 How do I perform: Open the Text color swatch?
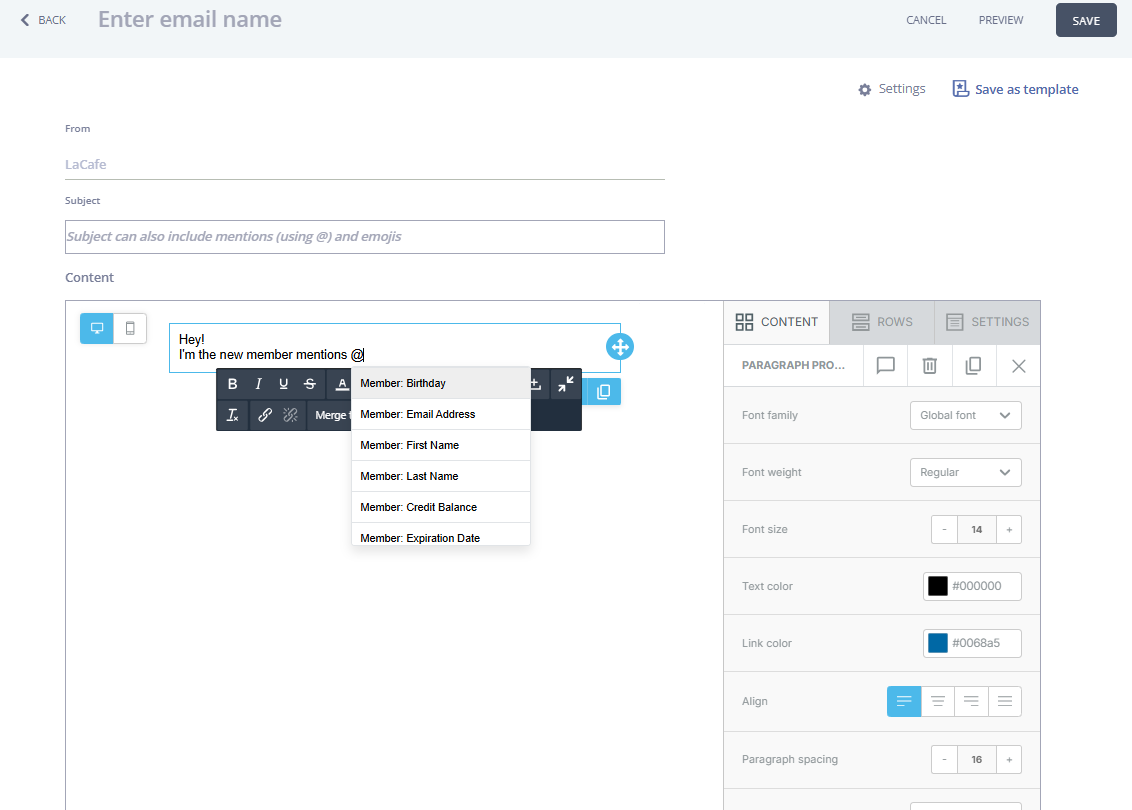click(x=938, y=586)
